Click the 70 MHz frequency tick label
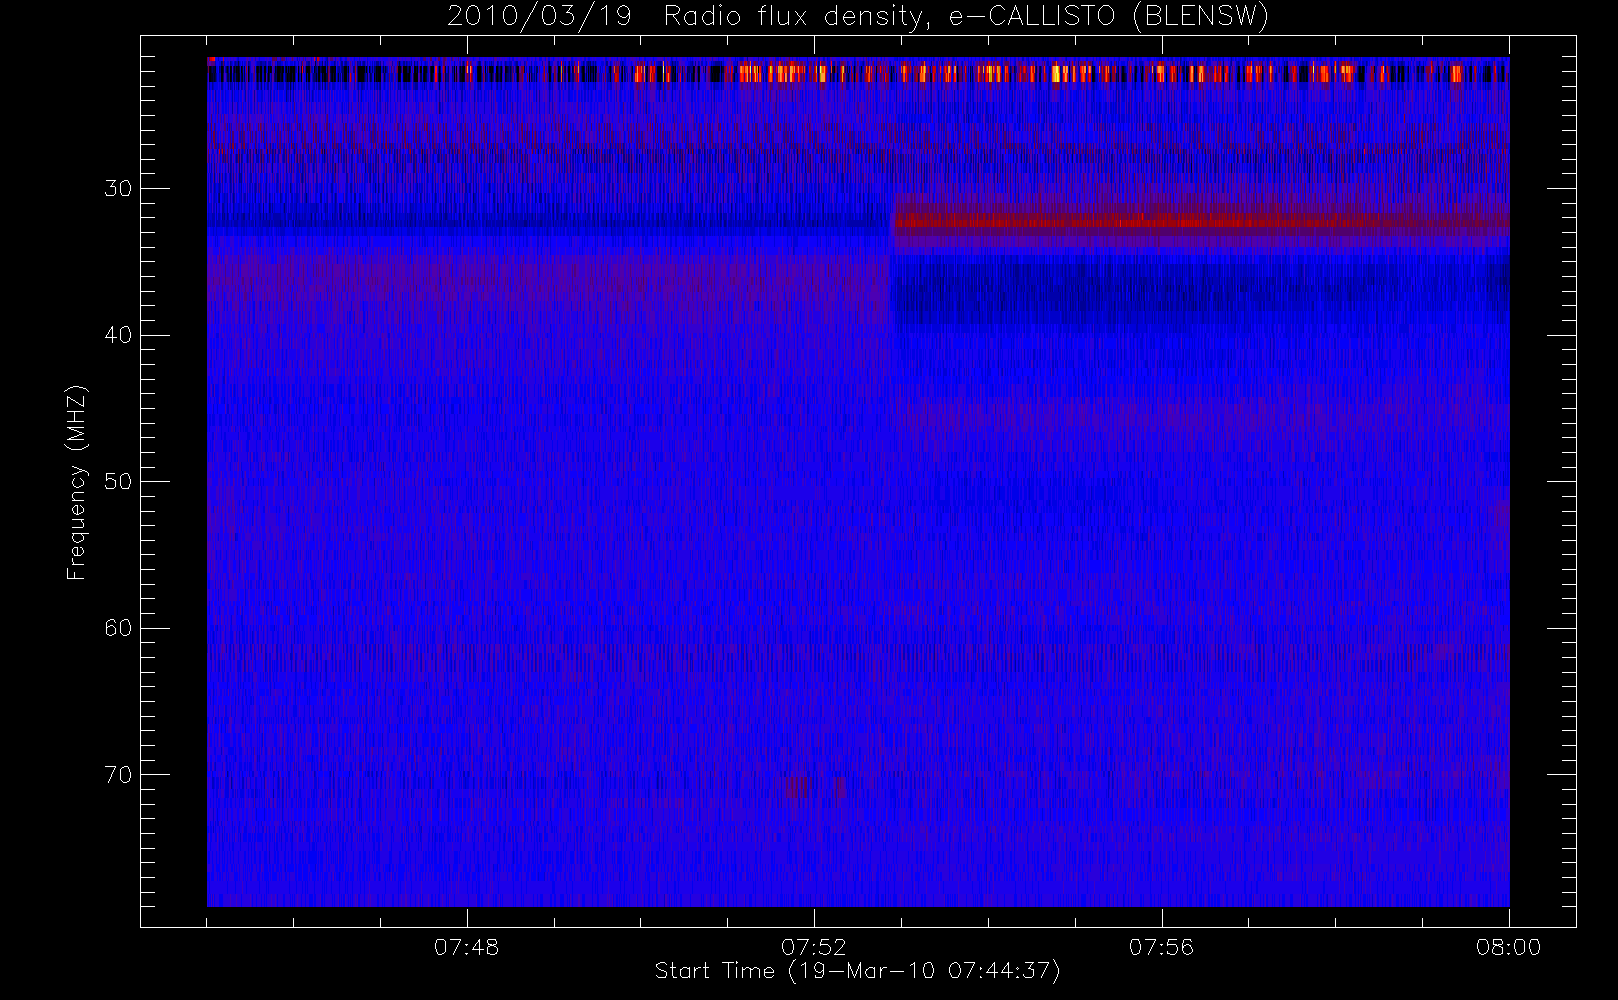The height and width of the screenshot is (1000, 1618). [x=118, y=775]
